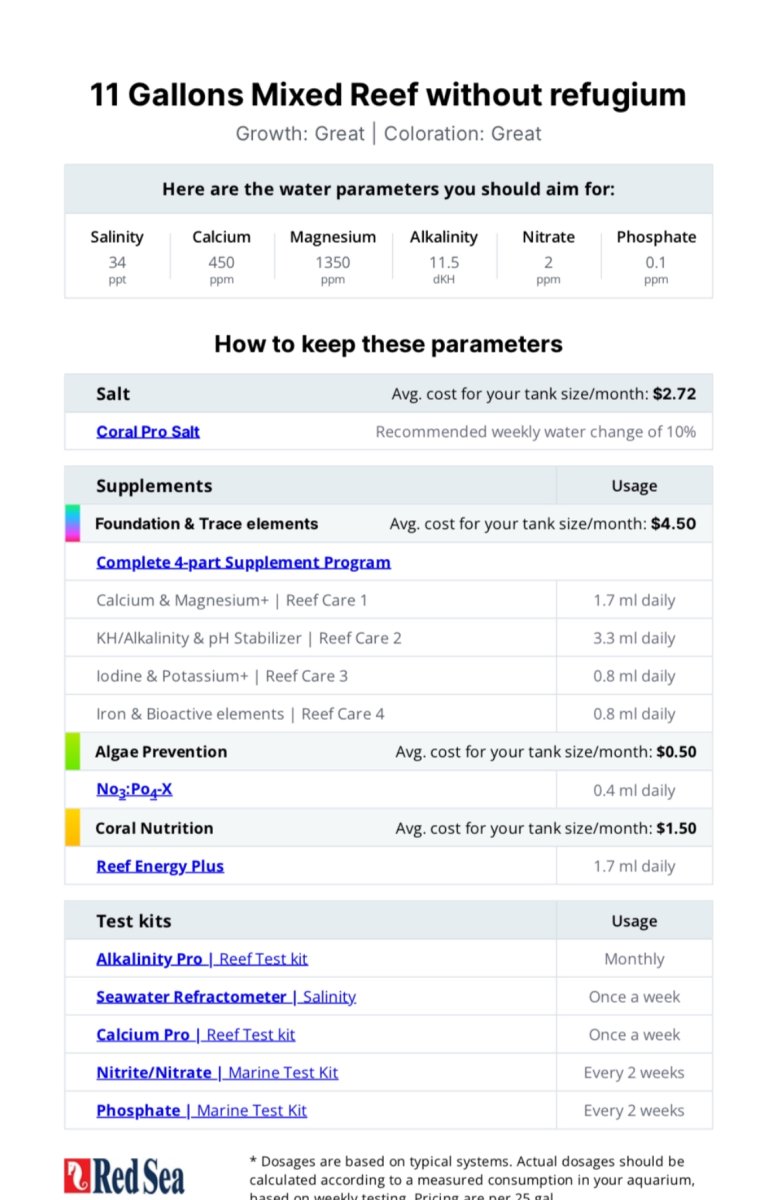Open the No3:Po4-X product link
769x1200 pixels.
click(134, 790)
